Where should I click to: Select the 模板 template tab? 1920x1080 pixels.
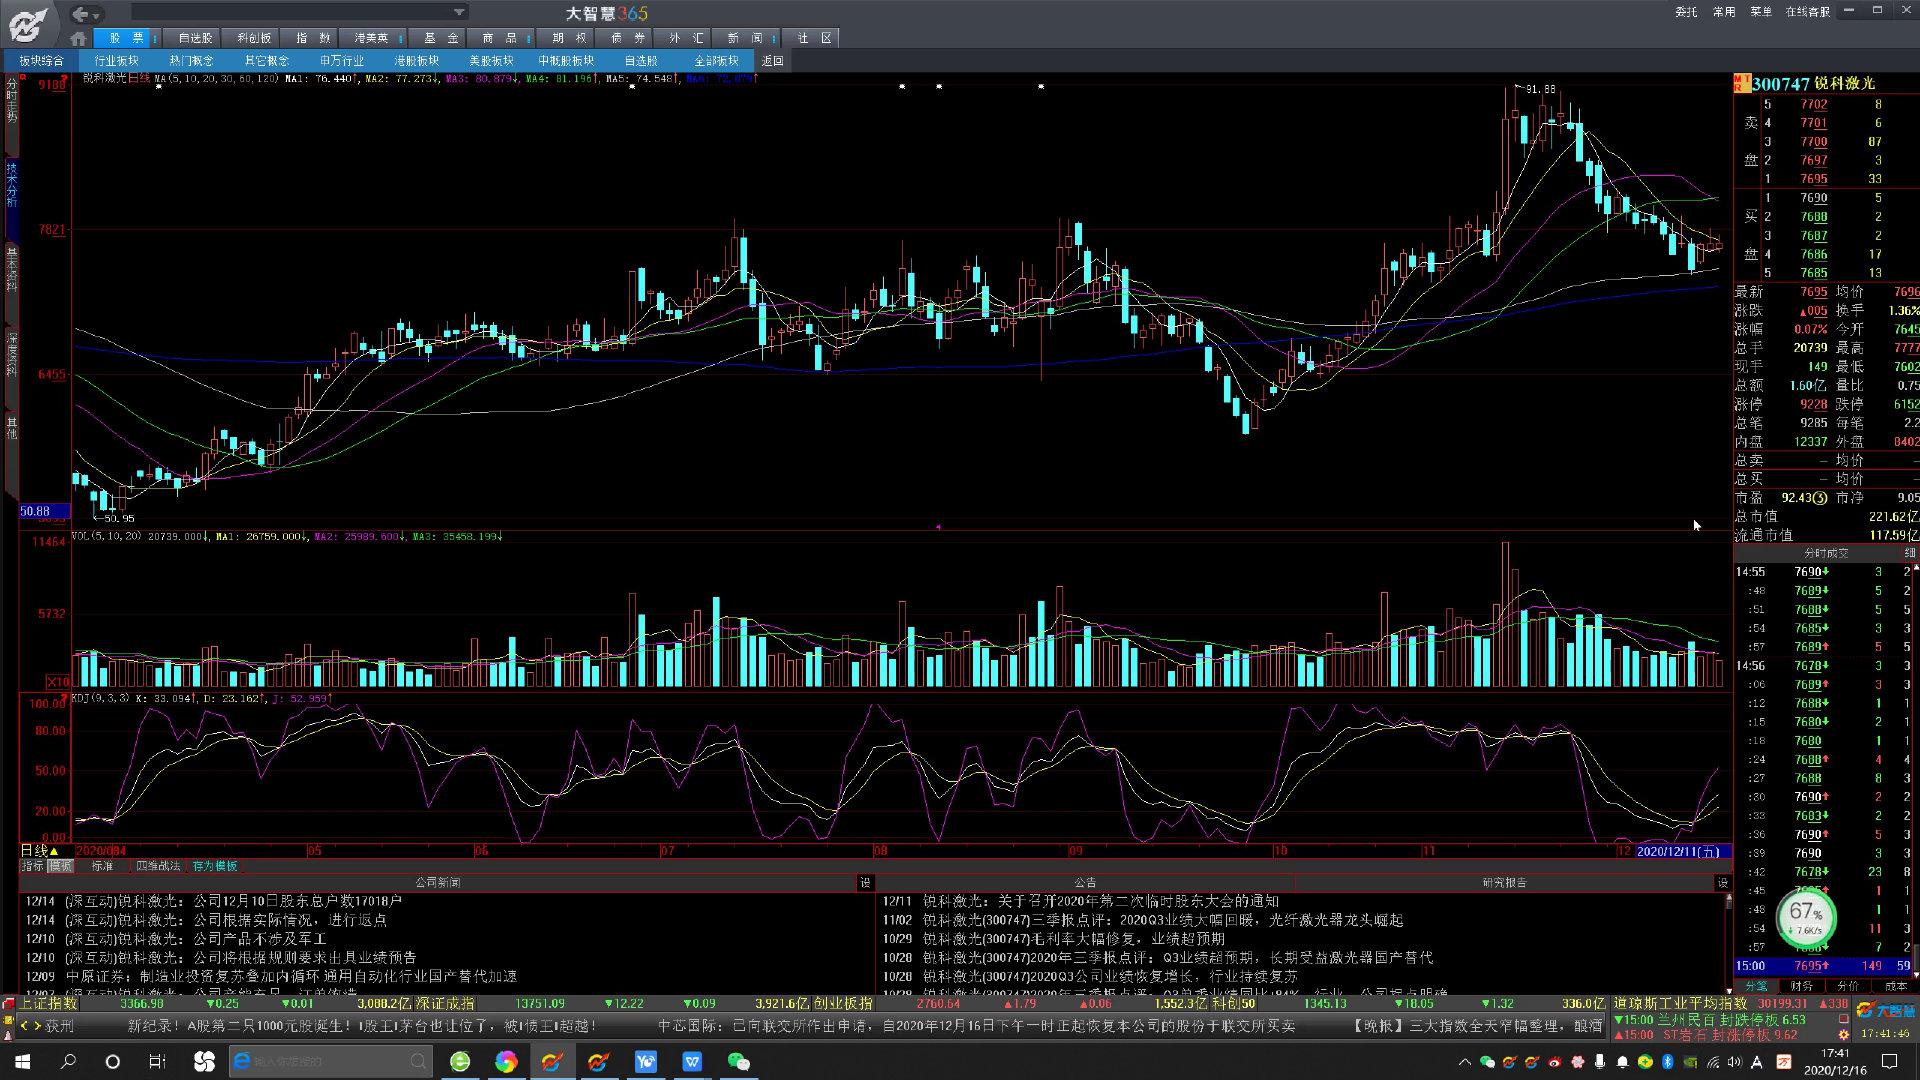click(60, 866)
